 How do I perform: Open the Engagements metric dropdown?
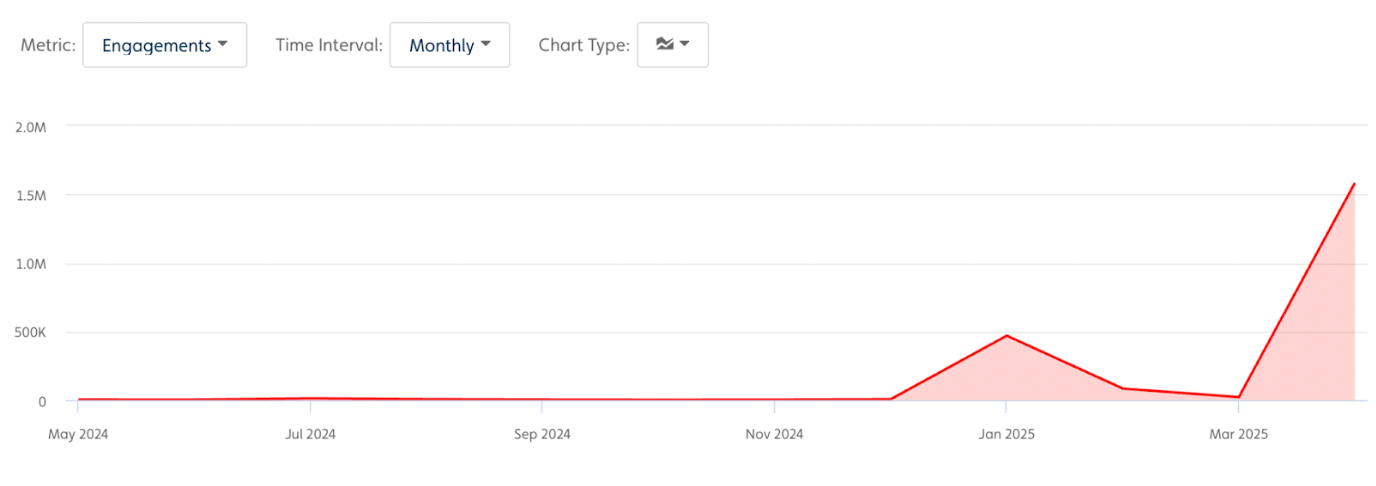pos(164,45)
